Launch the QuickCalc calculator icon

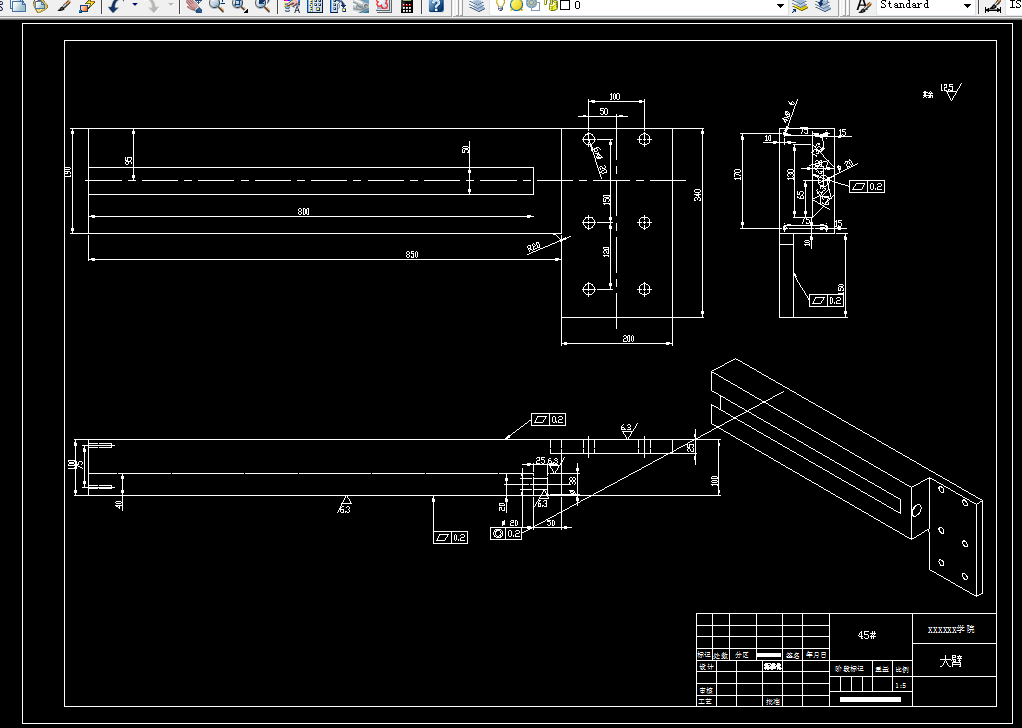tap(407, 6)
